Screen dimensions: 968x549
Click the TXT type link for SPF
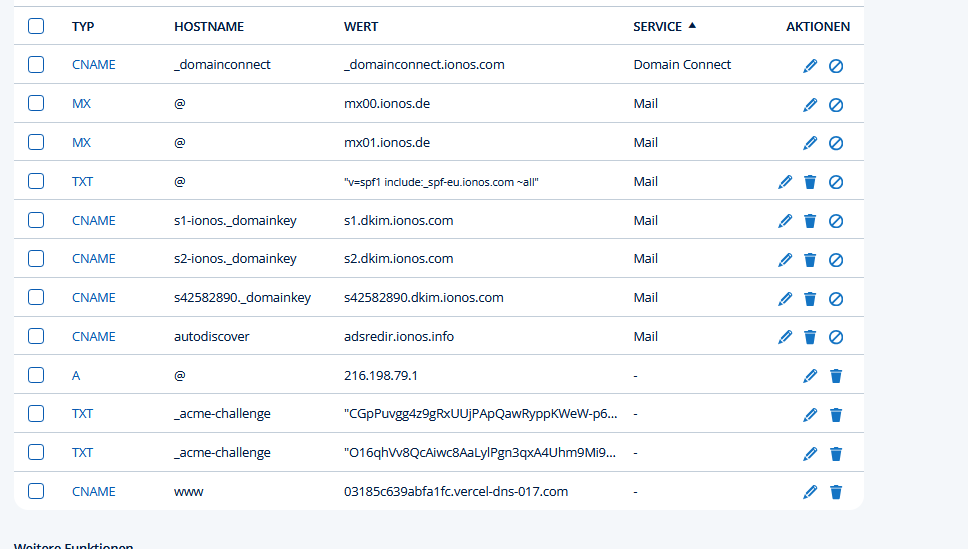(82, 182)
